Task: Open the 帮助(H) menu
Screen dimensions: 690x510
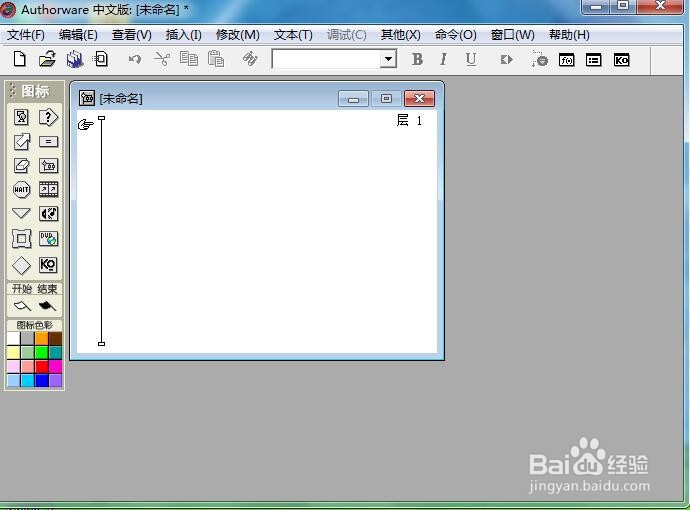Action: (x=569, y=35)
